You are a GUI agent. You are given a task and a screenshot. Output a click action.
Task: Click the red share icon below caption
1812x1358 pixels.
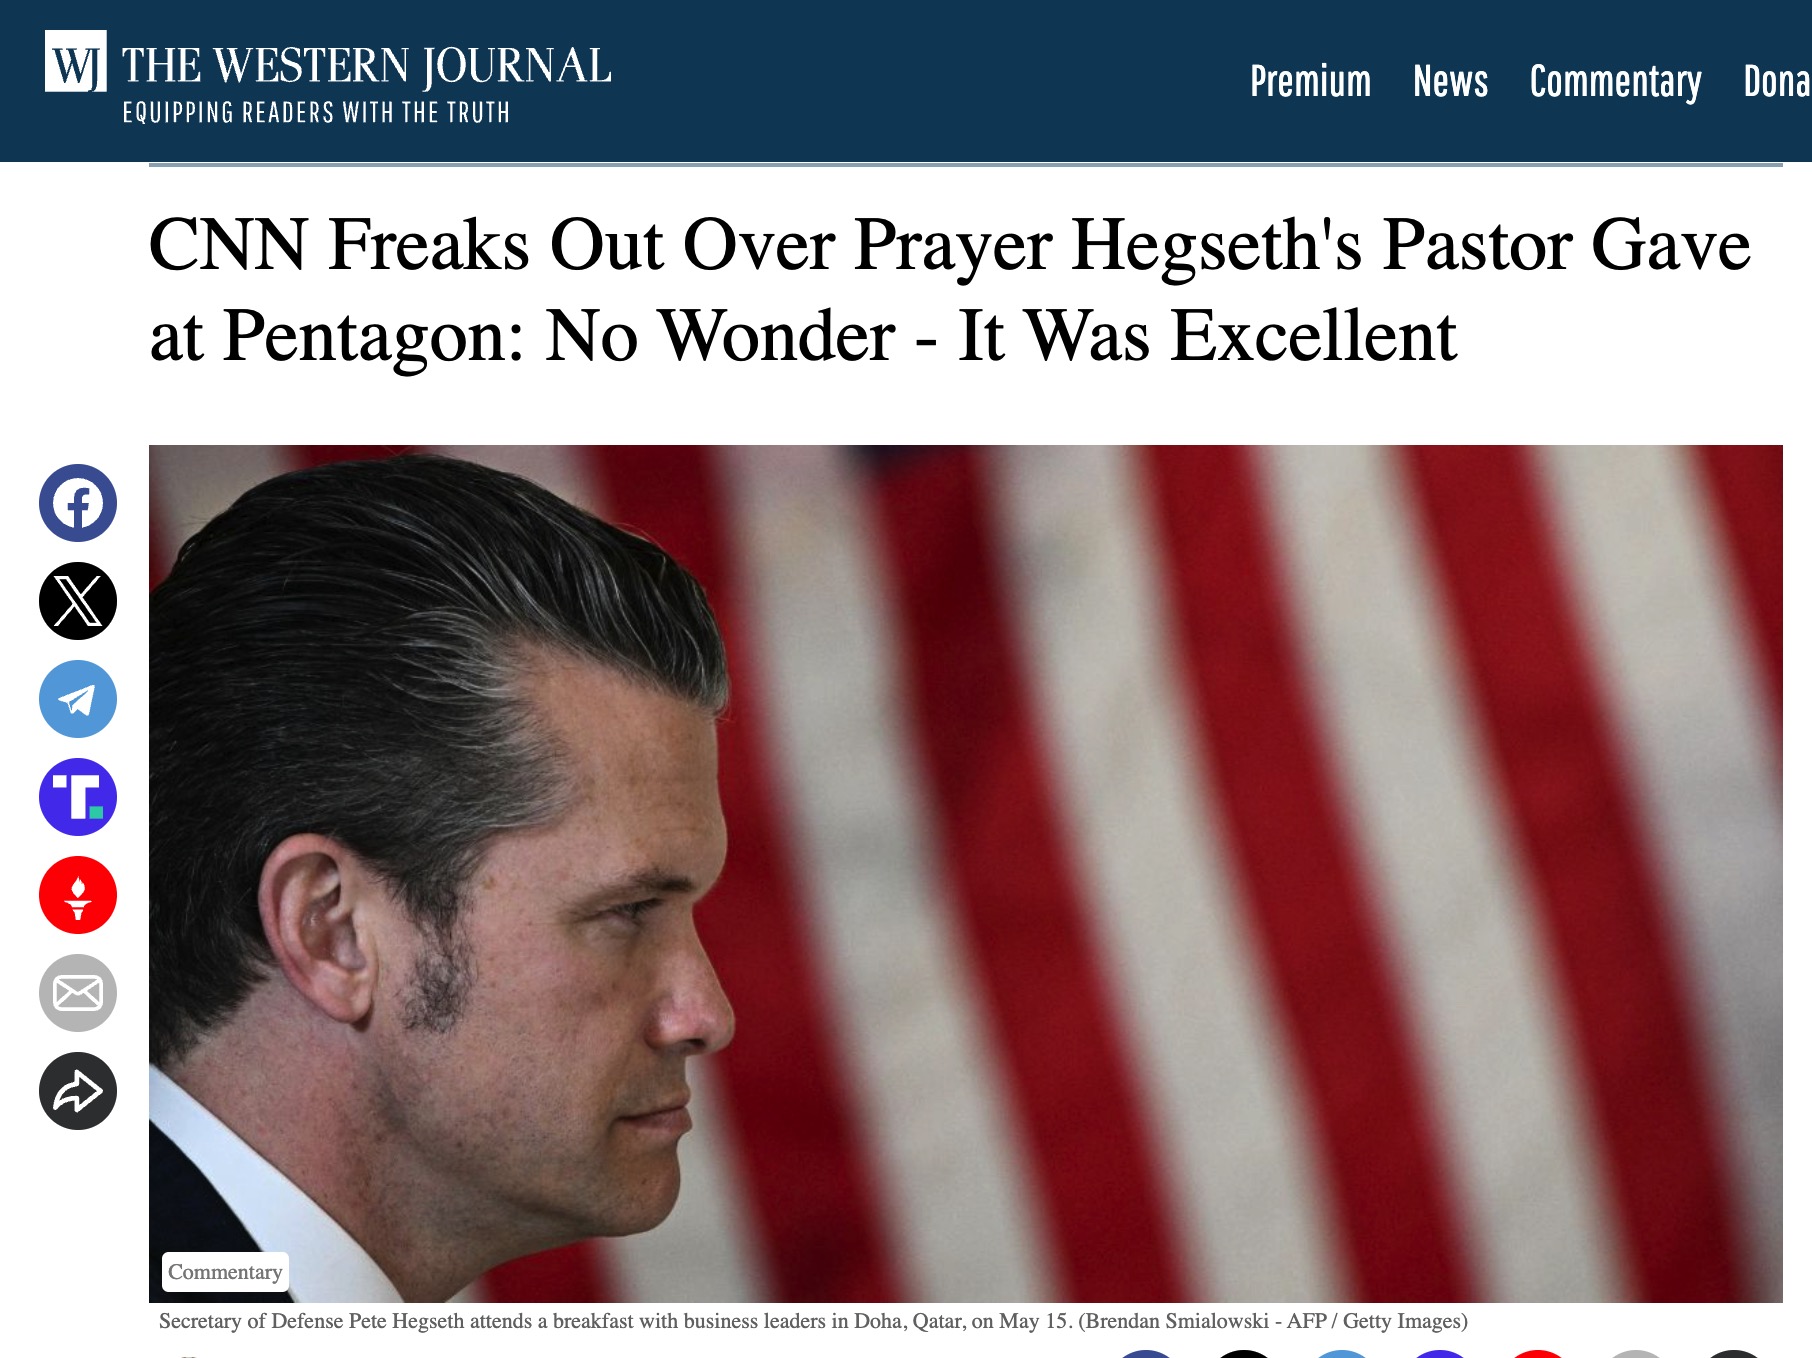click(1538, 1354)
